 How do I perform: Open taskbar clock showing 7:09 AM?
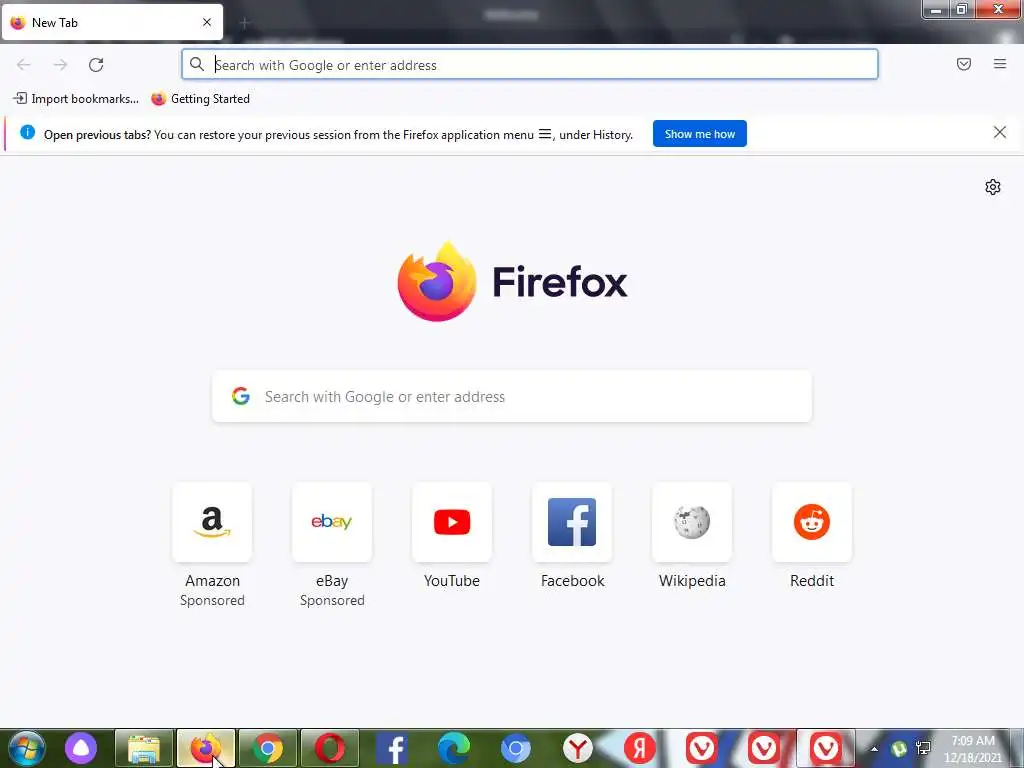pos(973,749)
